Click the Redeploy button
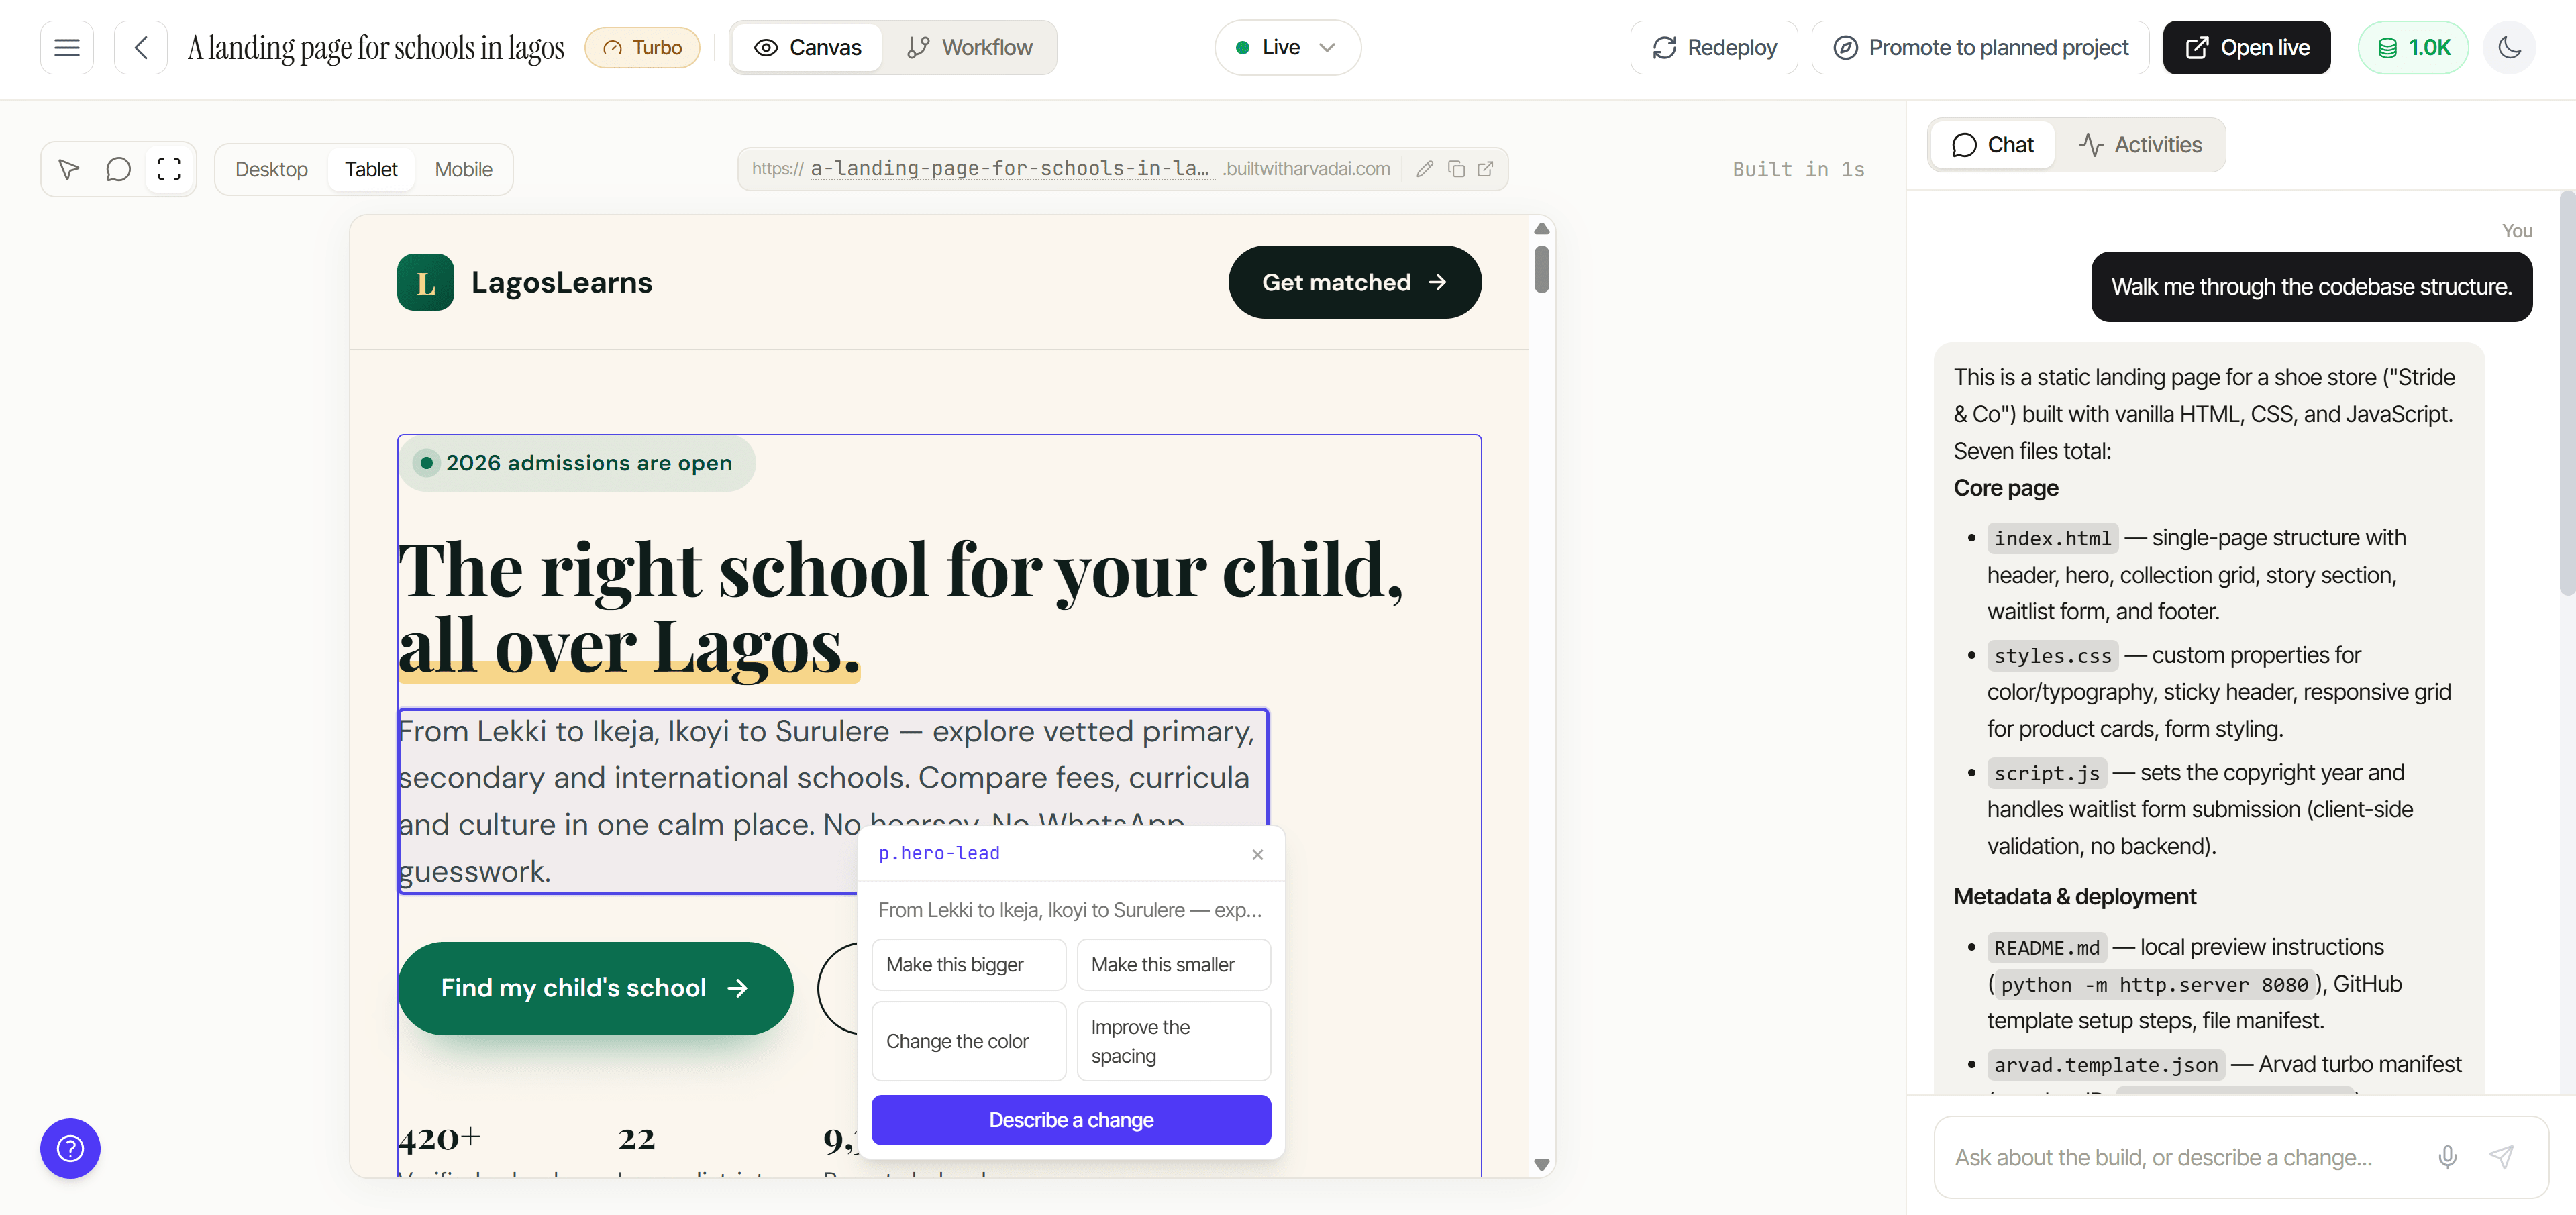This screenshot has width=2576, height=1215. (1714, 47)
